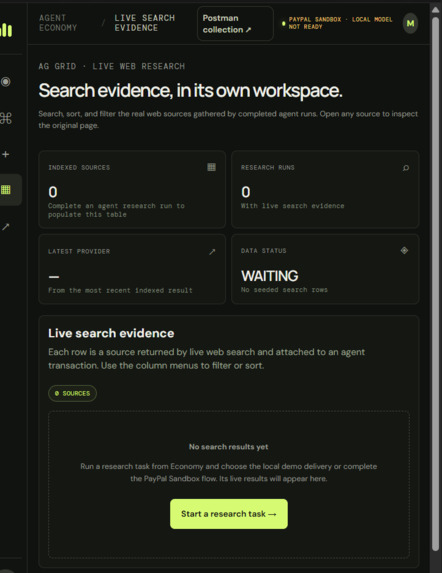Click the diamond icon in Data Status card
The height and width of the screenshot is (573, 442).
coord(404,250)
